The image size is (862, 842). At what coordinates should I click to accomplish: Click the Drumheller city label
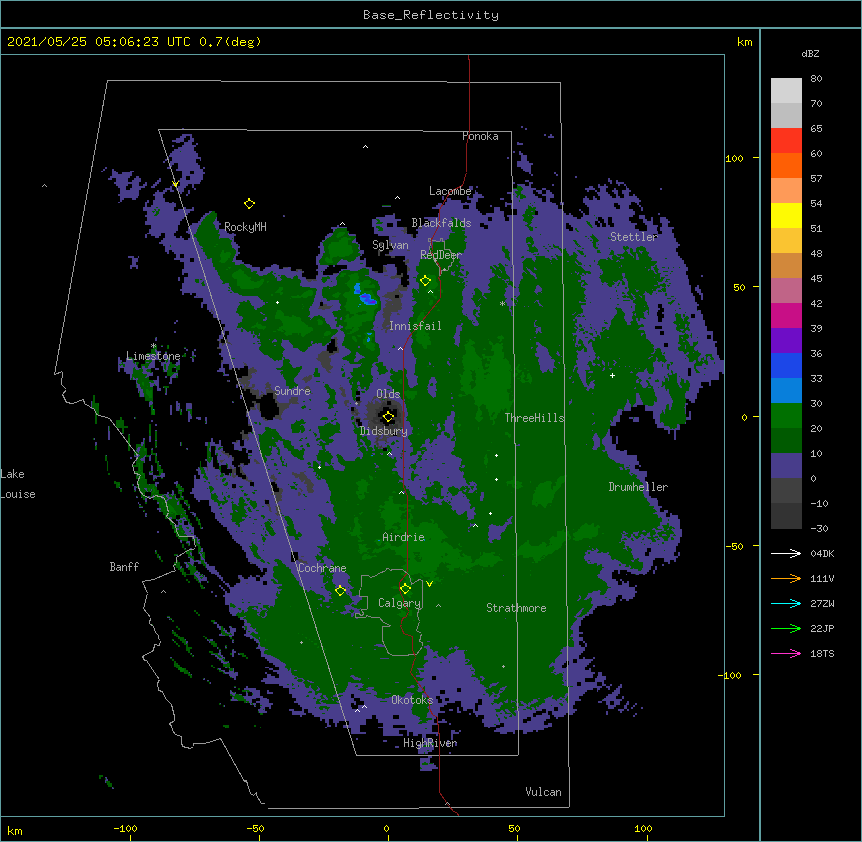638,487
